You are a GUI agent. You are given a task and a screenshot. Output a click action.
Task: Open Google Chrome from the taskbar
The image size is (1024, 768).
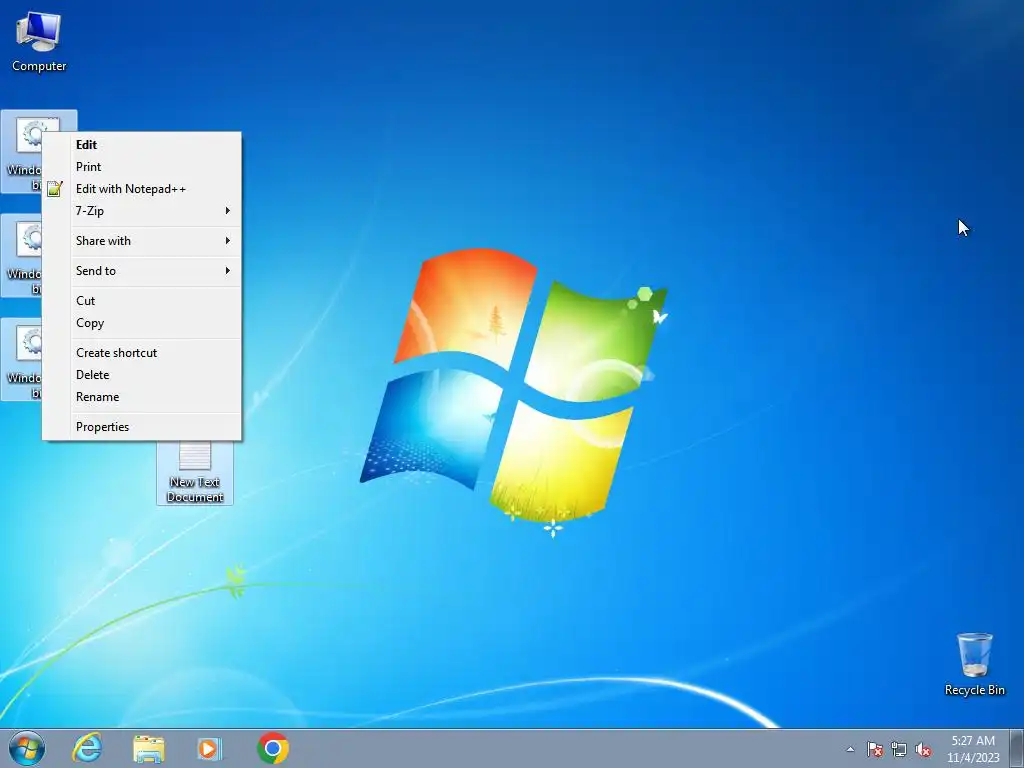273,748
